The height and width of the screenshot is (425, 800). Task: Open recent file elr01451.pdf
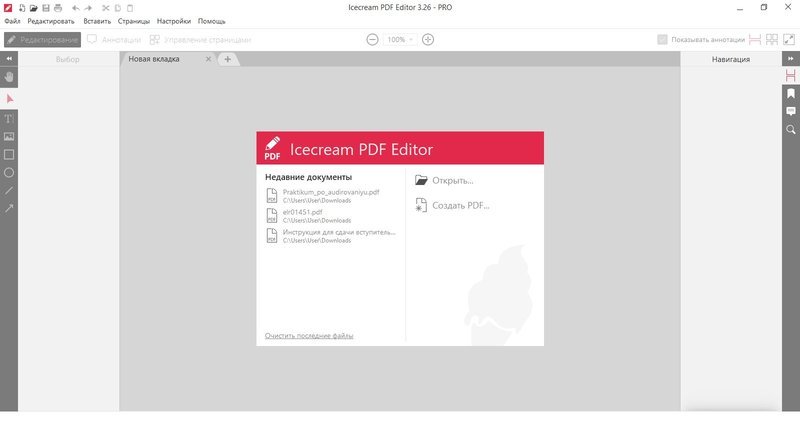click(x=309, y=216)
